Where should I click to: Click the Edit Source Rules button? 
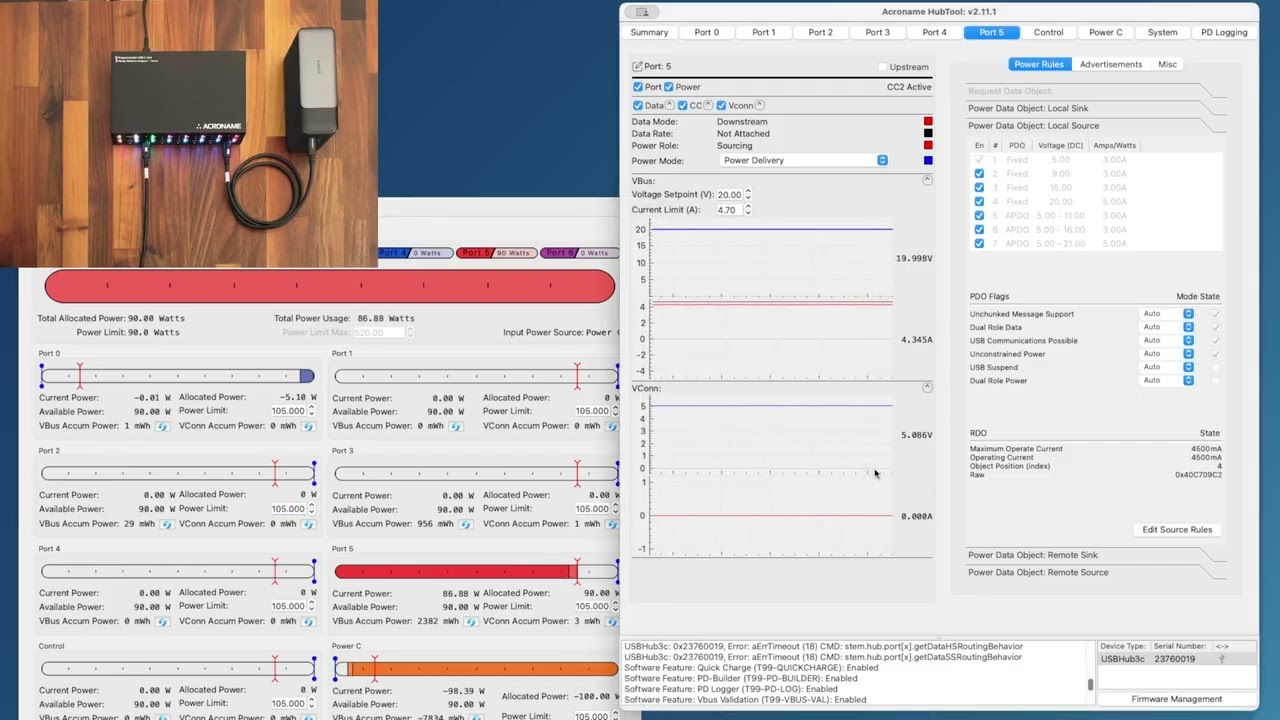click(x=1177, y=530)
